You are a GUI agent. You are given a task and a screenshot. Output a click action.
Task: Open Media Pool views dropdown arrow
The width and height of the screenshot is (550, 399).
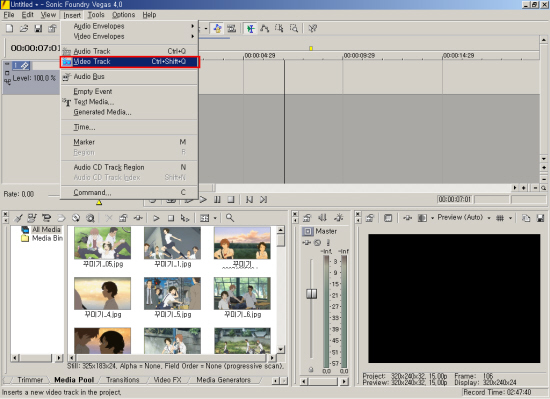pos(215,218)
